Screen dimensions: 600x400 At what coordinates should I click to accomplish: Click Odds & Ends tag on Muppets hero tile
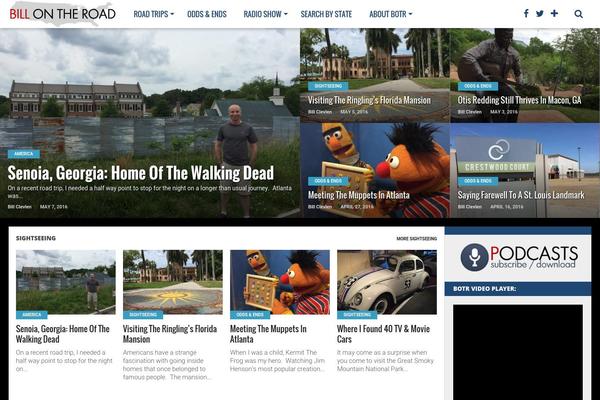tap(328, 181)
